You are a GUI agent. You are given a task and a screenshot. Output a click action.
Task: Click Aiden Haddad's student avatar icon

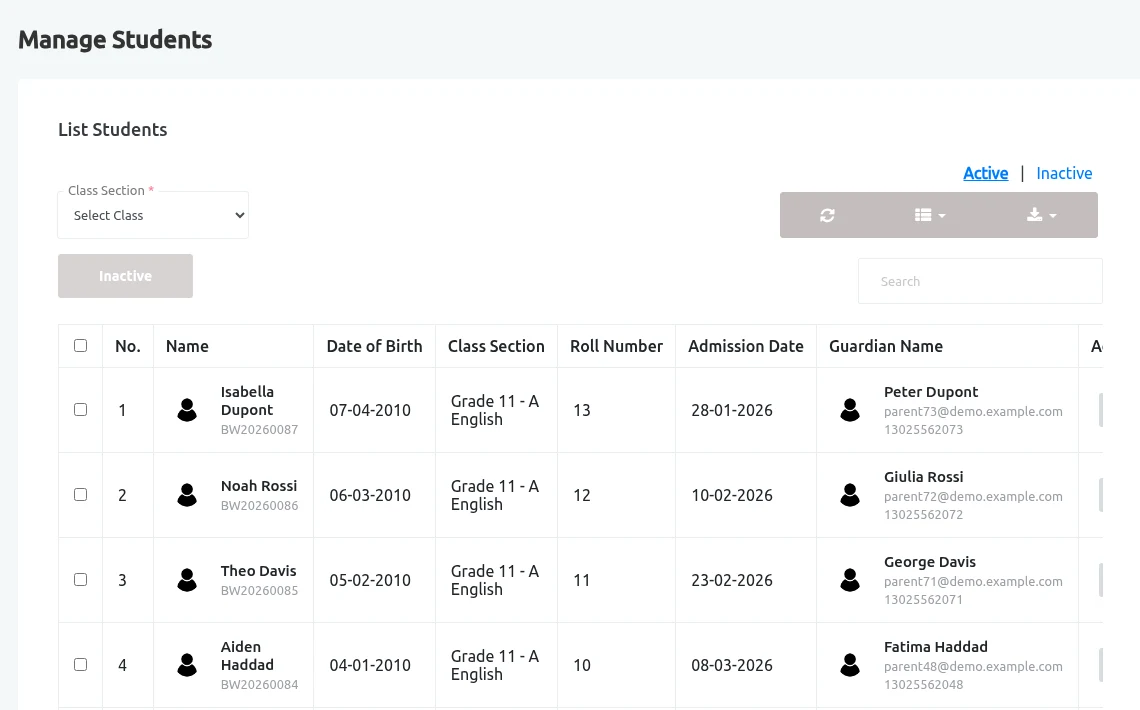187,665
